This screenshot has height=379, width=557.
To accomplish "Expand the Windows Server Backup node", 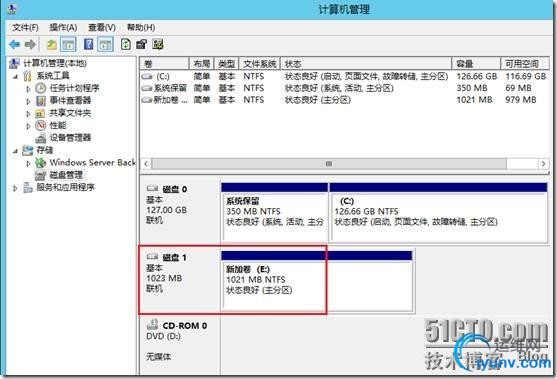I will click(x=28, y=163).
